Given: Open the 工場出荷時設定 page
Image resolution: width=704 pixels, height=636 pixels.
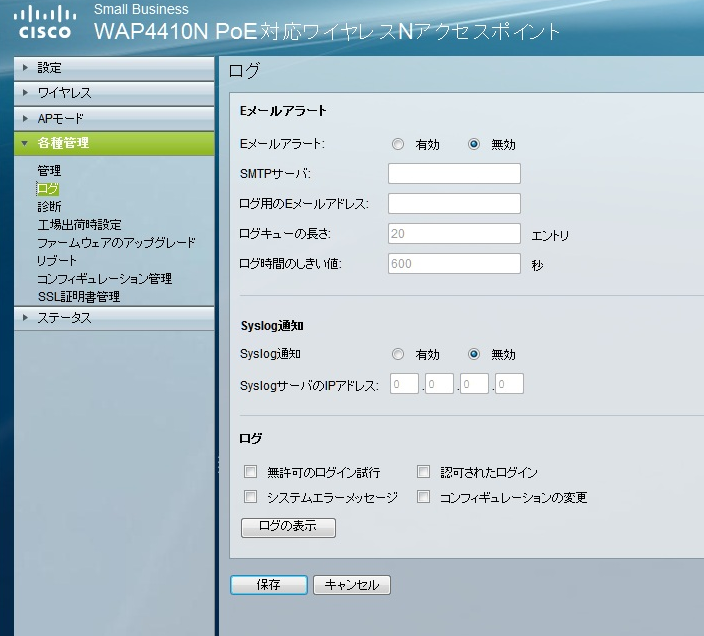Looking at the screenshot, I should 79,224.
